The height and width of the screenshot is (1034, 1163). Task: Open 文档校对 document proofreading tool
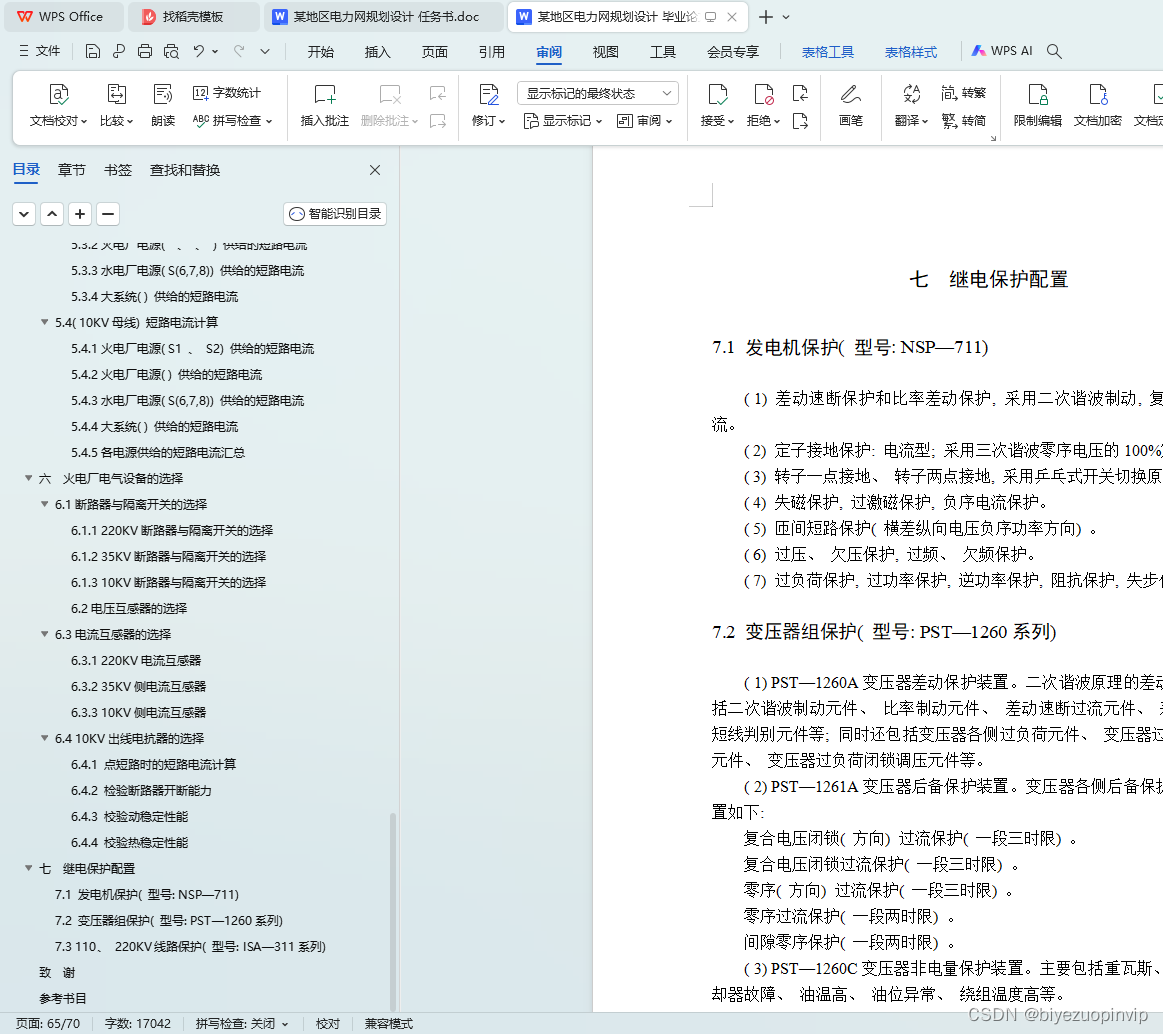click(x=59, y=105)
